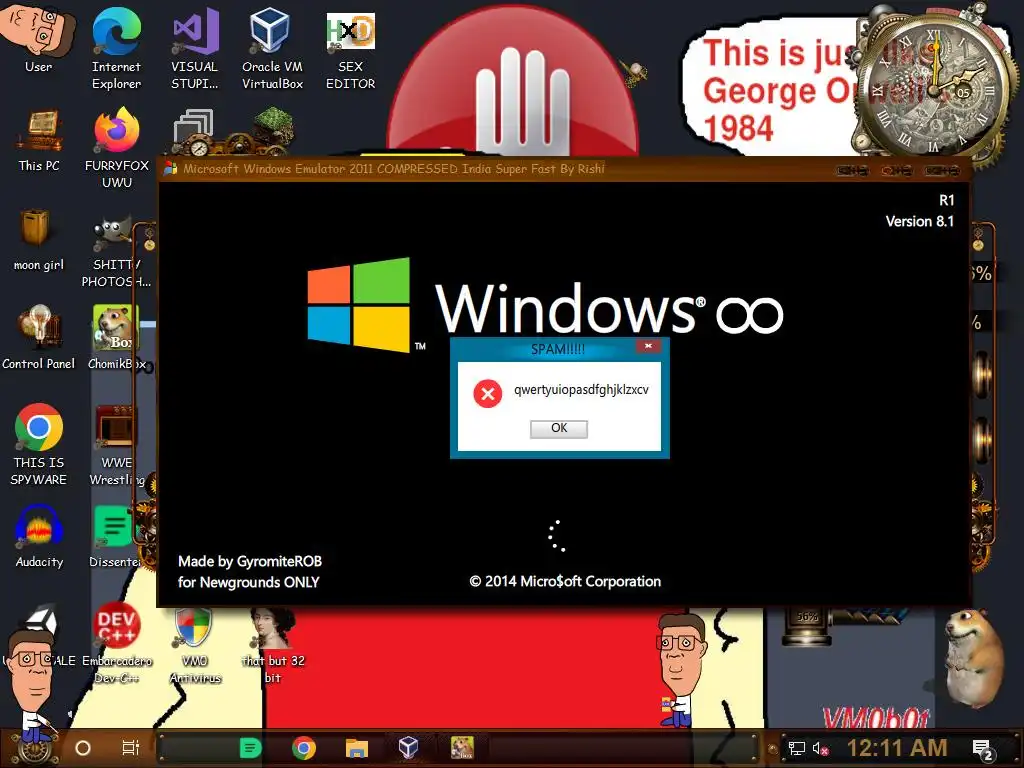Screen dimensions: 1024x768
Task: Click the 12:11 AM taskbar clock
Action: [897, 748]
